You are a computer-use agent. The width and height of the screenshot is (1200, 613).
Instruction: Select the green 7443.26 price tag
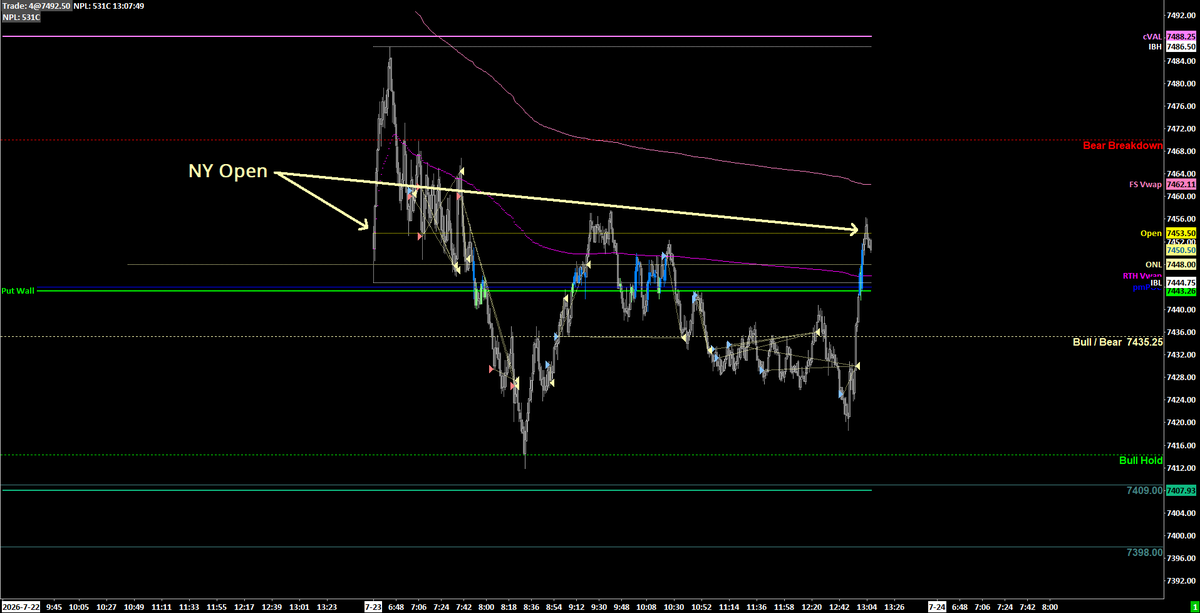1181,291
